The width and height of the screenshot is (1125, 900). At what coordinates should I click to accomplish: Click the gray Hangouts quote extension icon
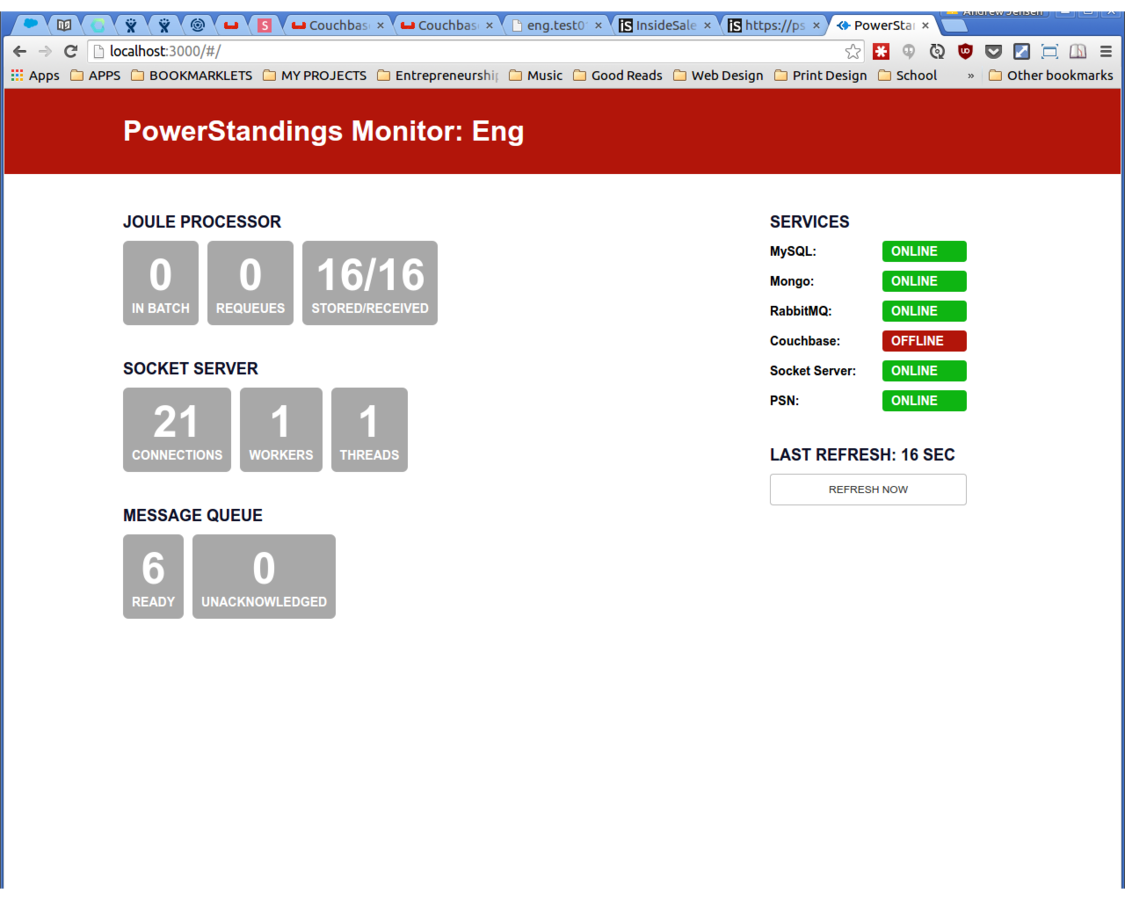(x=909, y=51)
